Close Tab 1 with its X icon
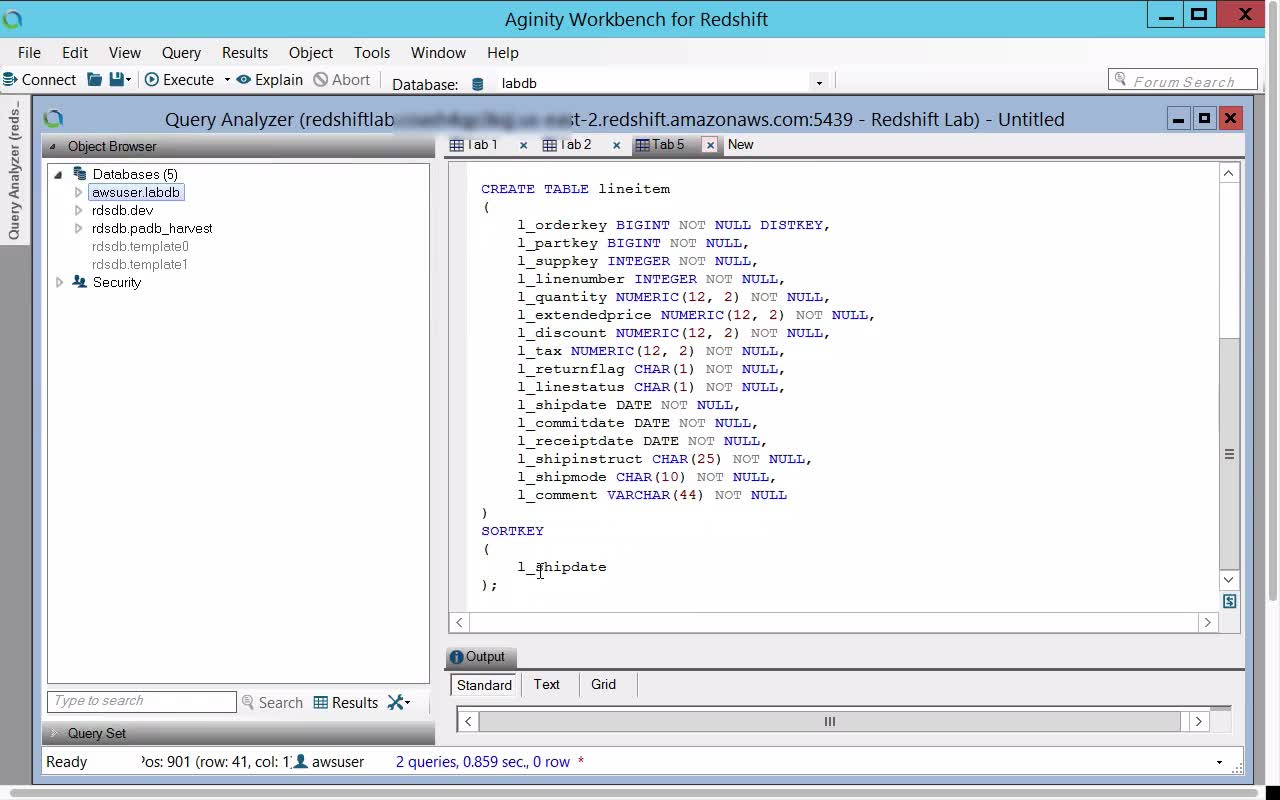The image size is (1280, 800). [x=523, y=145]
